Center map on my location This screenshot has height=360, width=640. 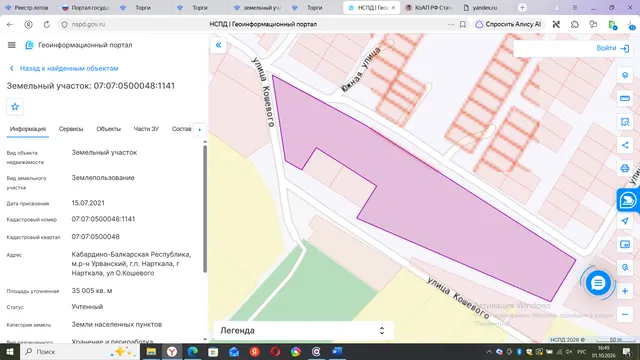point(625,221)
